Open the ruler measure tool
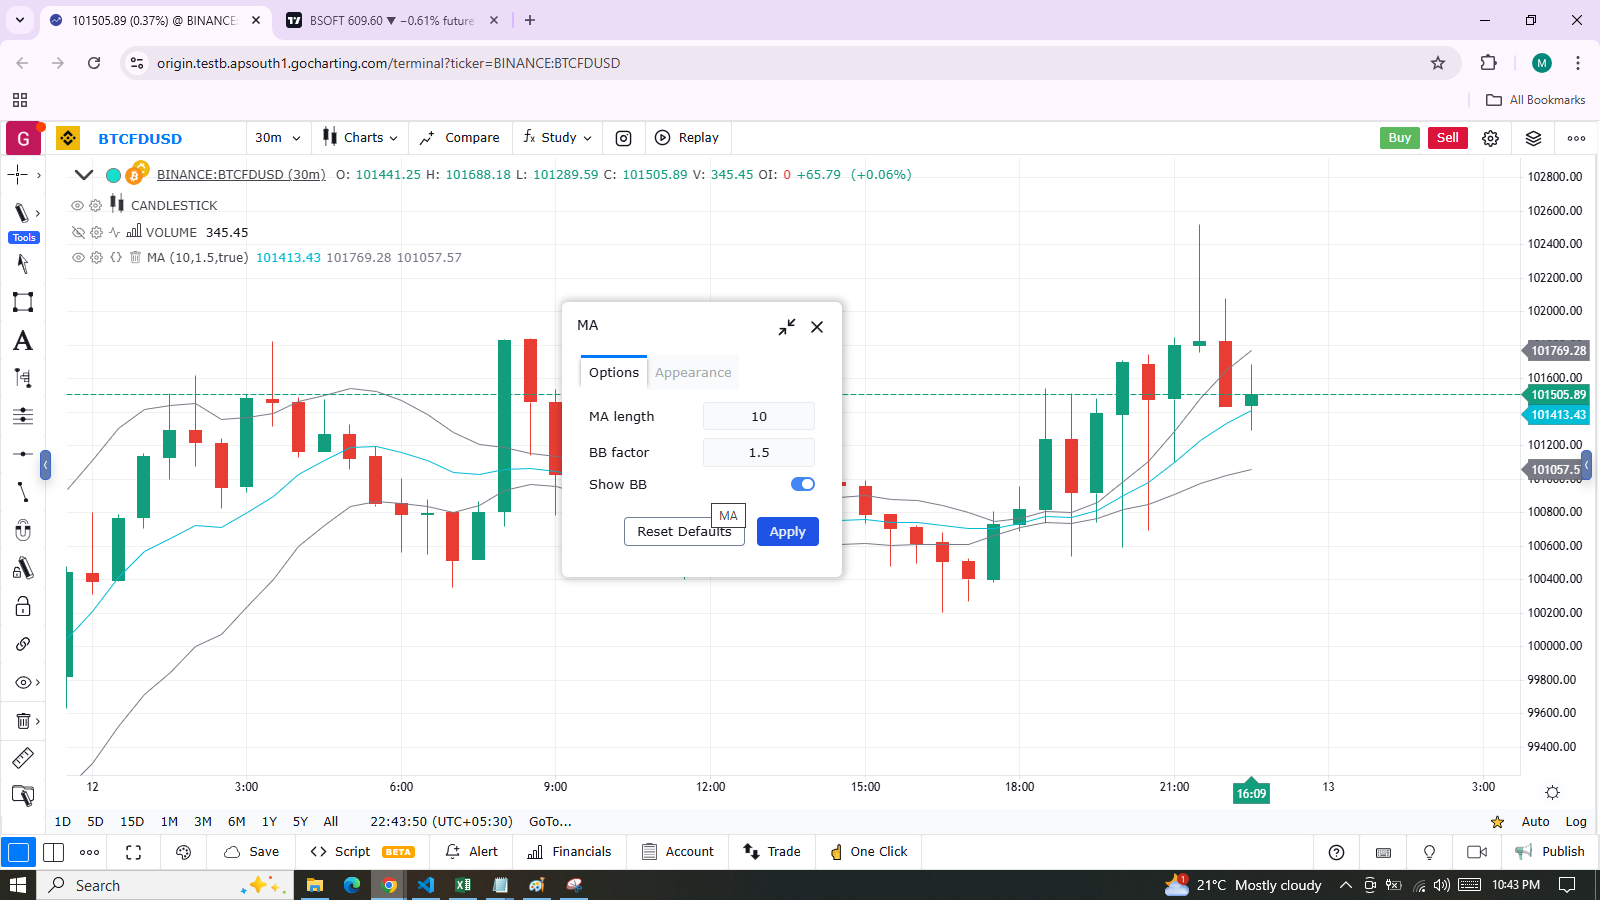1600x900 pixels. point(22,758)
